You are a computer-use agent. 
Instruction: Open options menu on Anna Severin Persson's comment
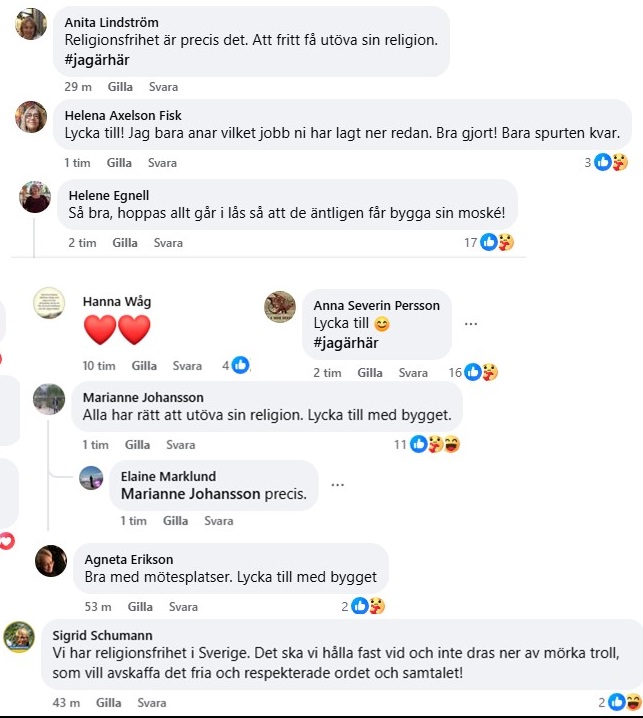tap(471, 324)
